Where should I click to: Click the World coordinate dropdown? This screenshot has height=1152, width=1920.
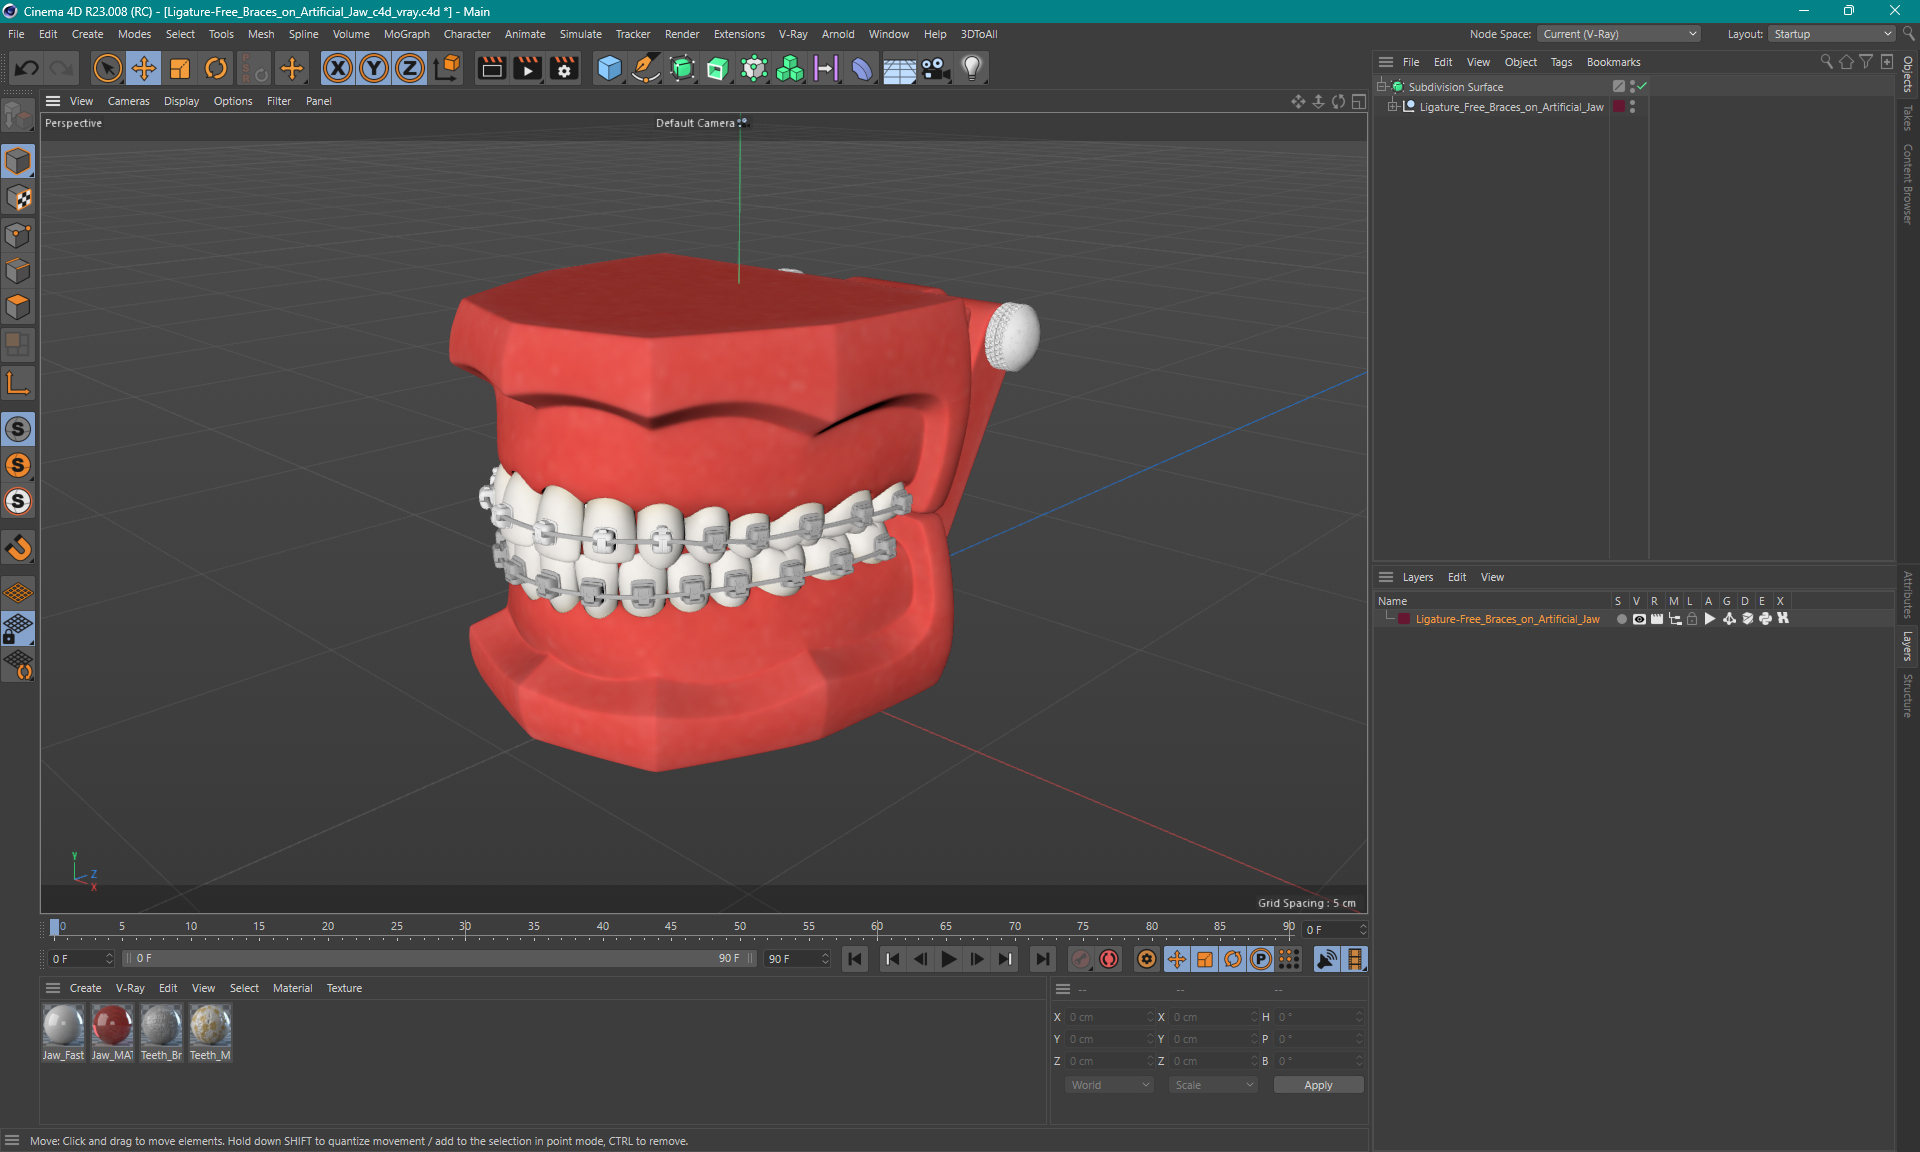1108,1083
